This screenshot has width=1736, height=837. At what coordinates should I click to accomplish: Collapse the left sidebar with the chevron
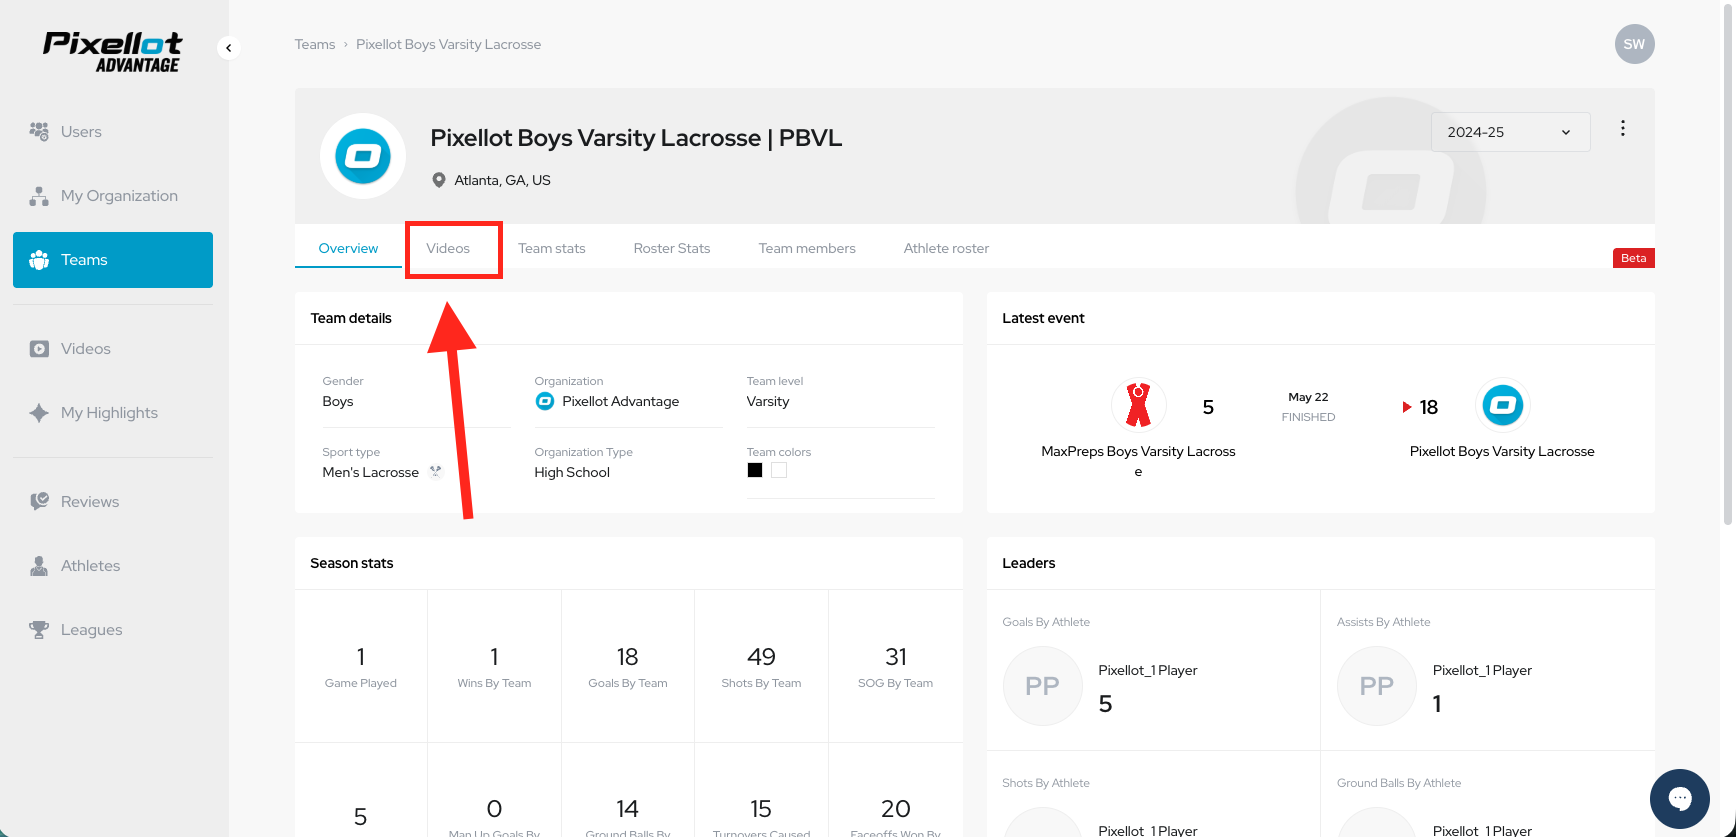229,48
